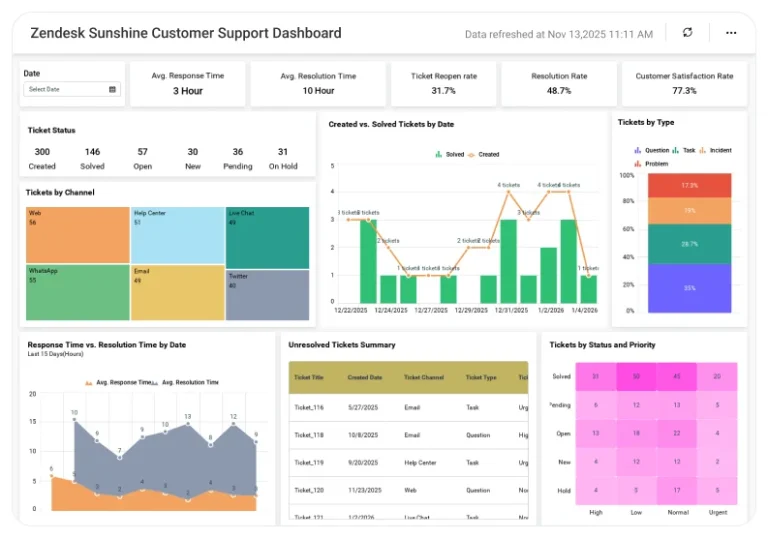Viewport: 768px width, 538px height.
Task: Click the refresh data icon
Action: (x=687, y=32)
